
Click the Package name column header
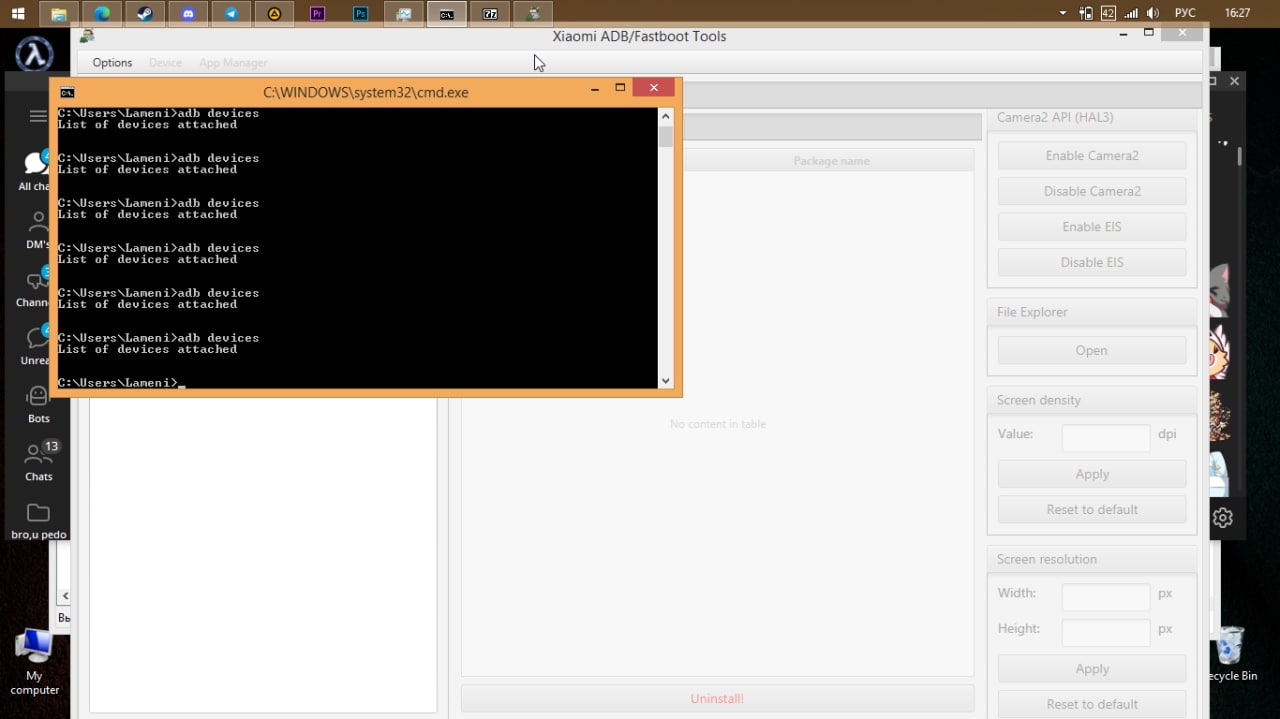point(831,160)
